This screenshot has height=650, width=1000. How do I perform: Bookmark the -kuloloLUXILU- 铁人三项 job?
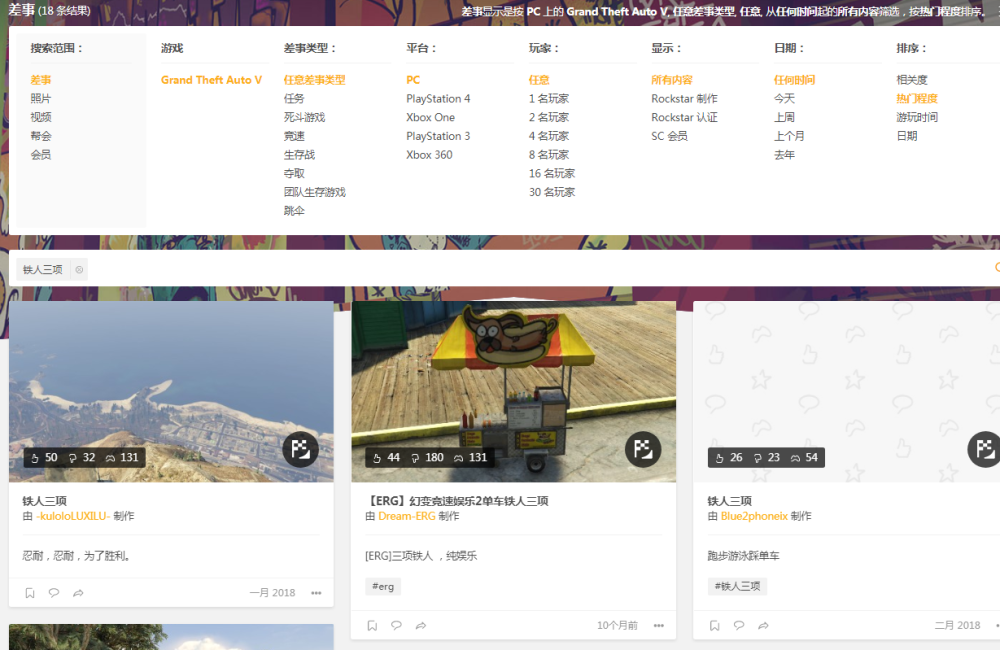pos(30,593)
